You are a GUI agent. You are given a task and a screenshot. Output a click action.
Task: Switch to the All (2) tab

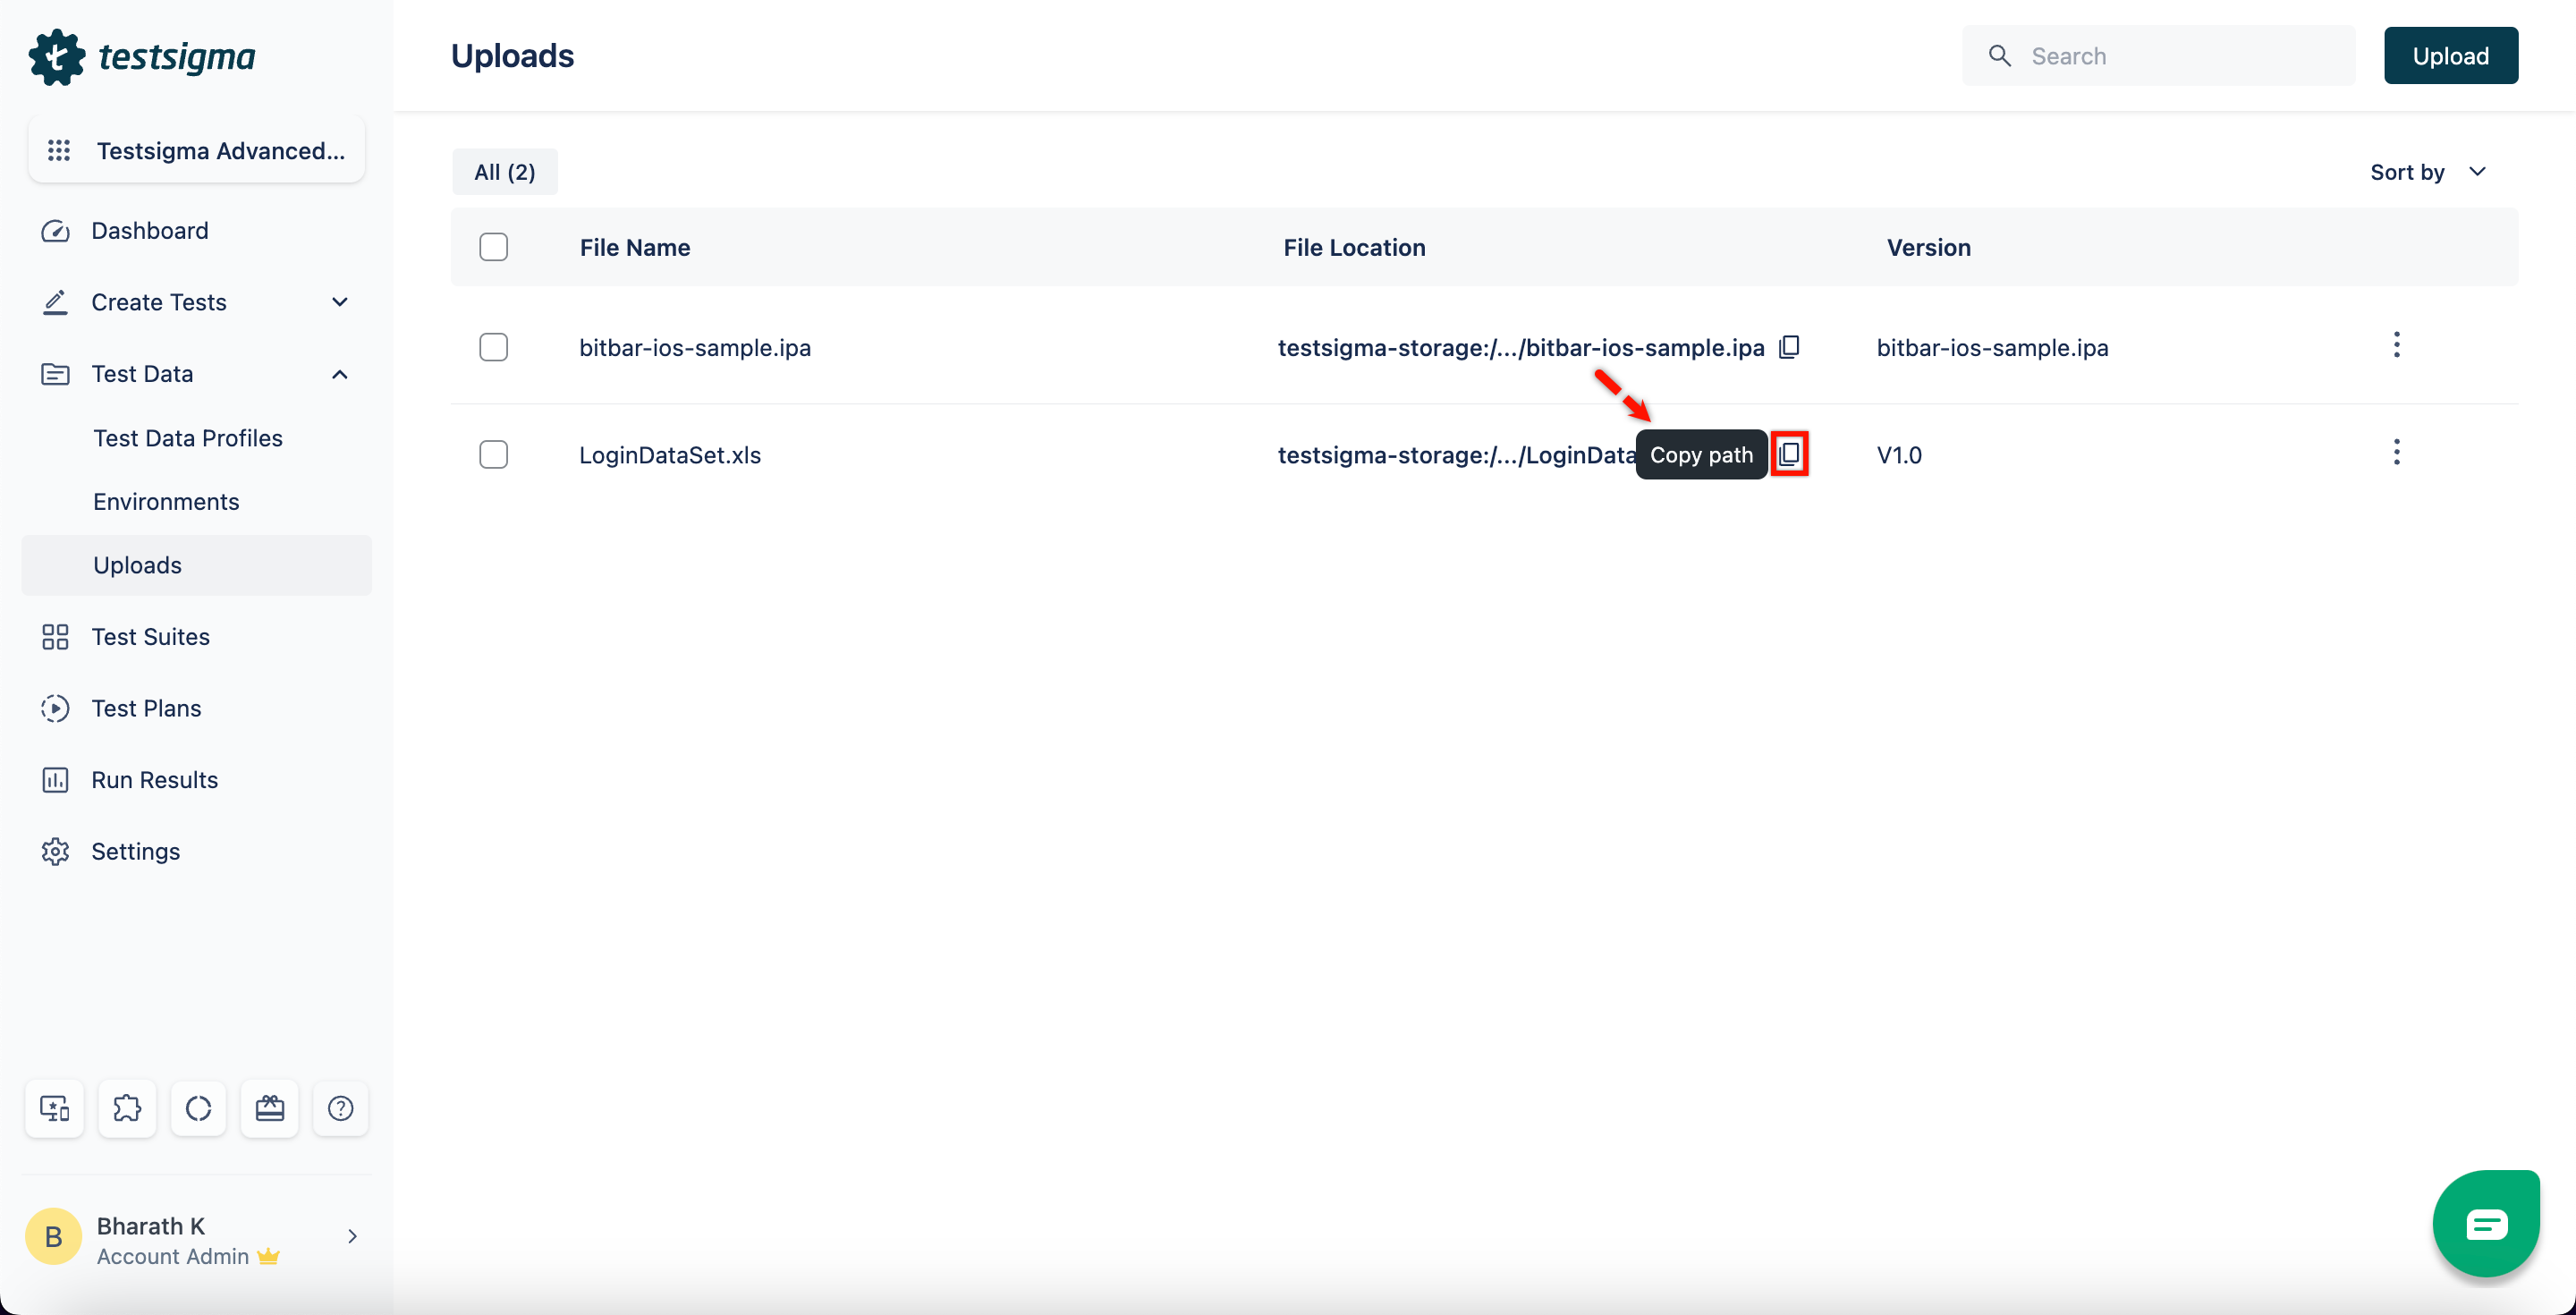504,171
